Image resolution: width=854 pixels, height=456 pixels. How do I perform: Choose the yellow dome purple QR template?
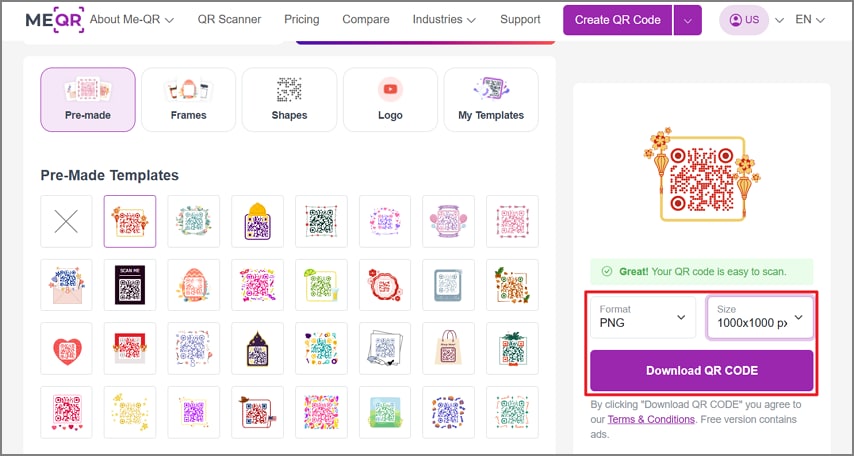click(257, 221)
